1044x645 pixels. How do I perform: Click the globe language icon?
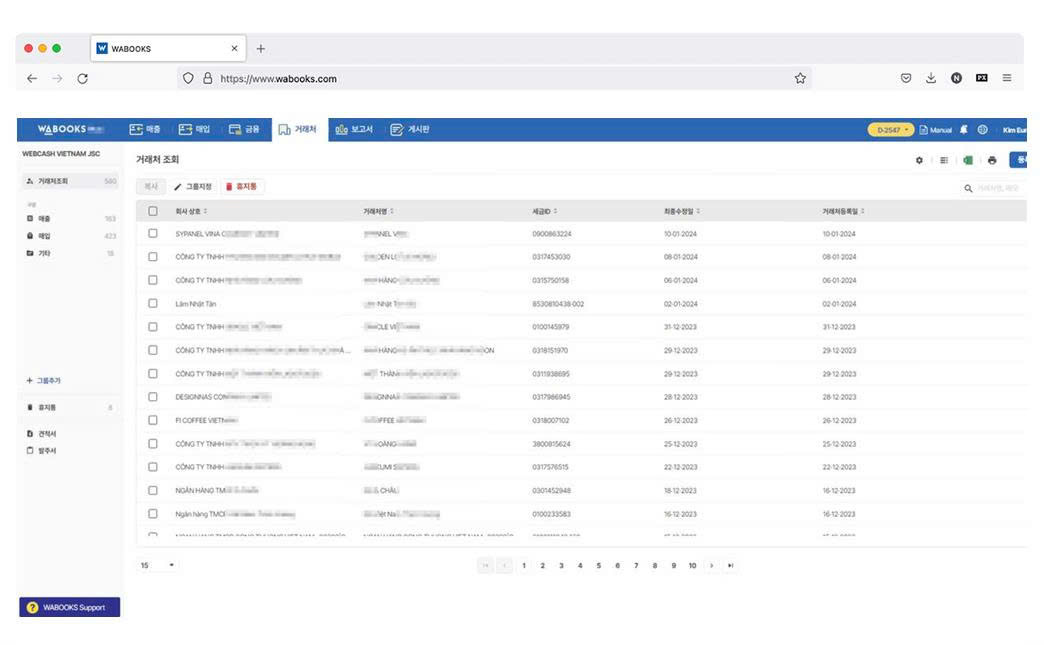point(982,130)
